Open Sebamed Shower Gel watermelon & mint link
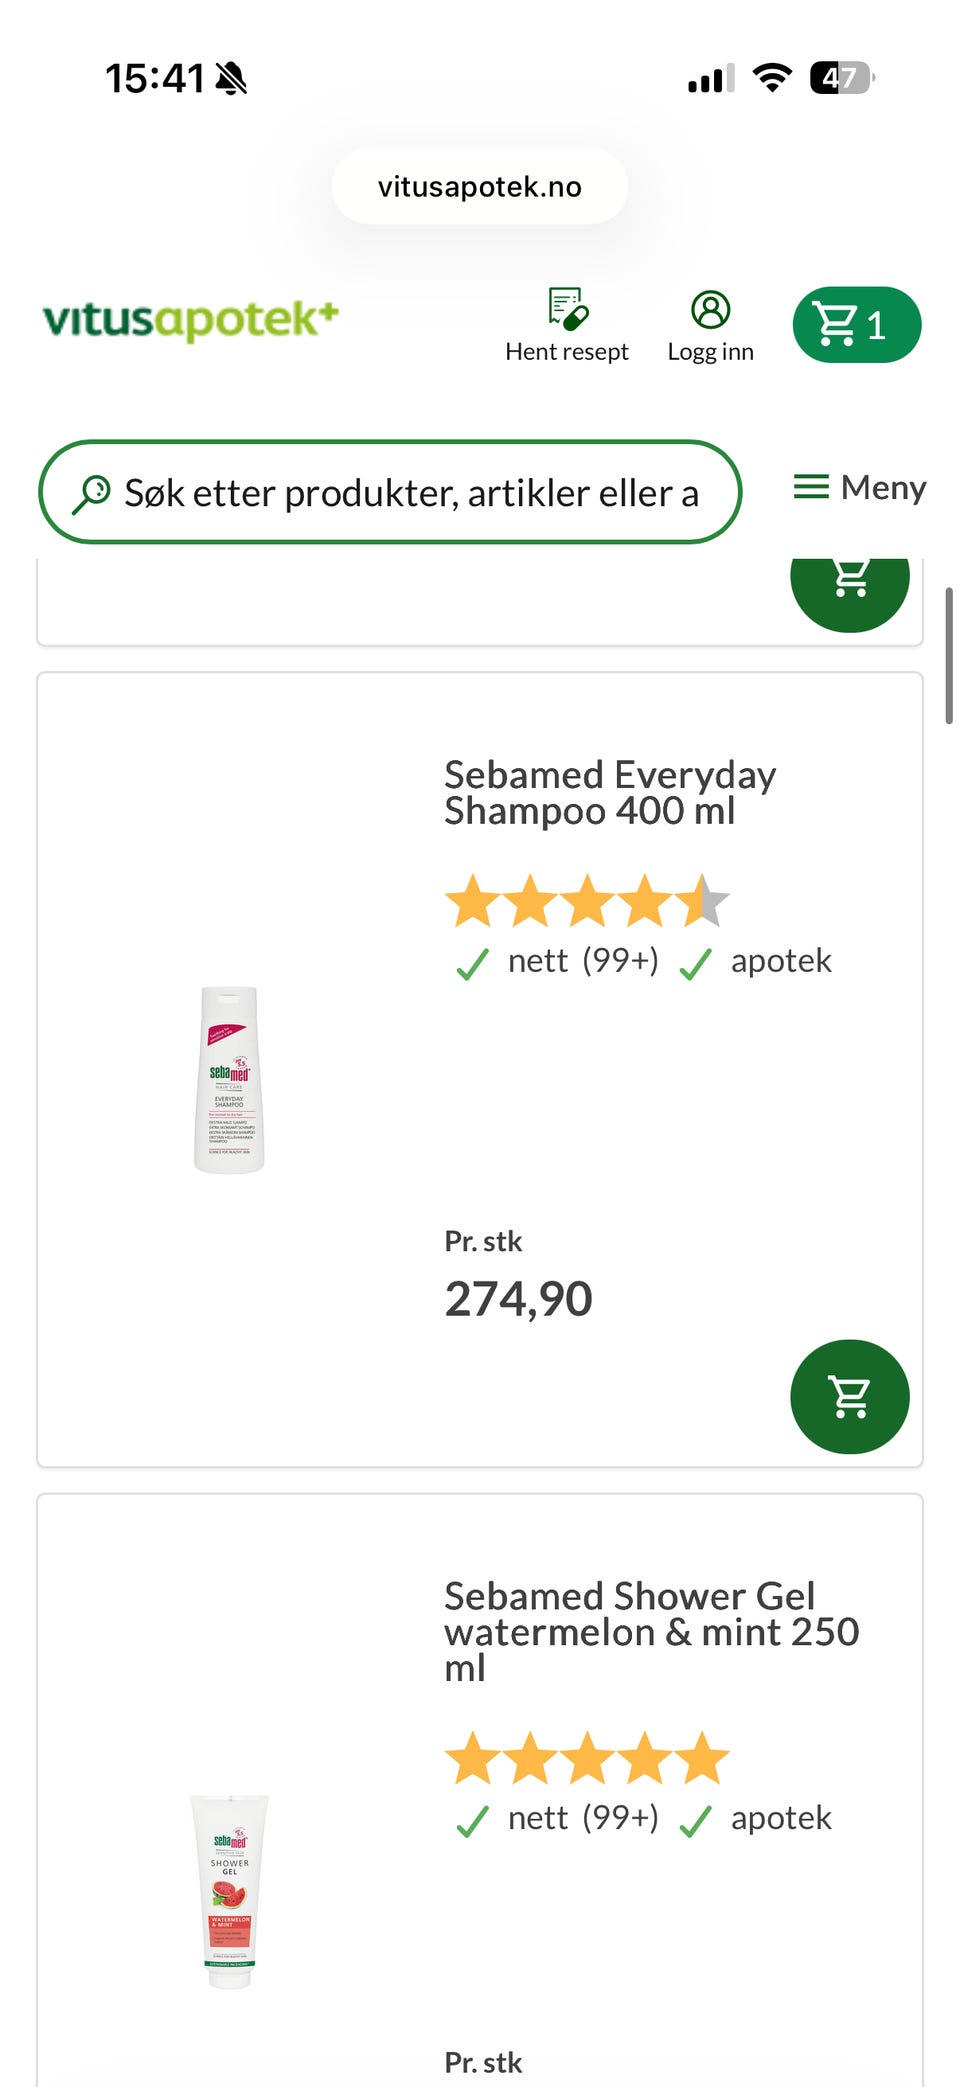 (651, 1631)
